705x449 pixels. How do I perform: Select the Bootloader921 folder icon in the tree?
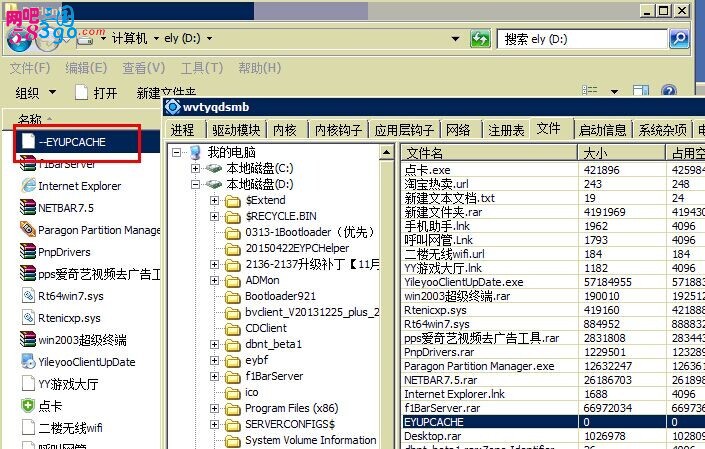point(232,297)
